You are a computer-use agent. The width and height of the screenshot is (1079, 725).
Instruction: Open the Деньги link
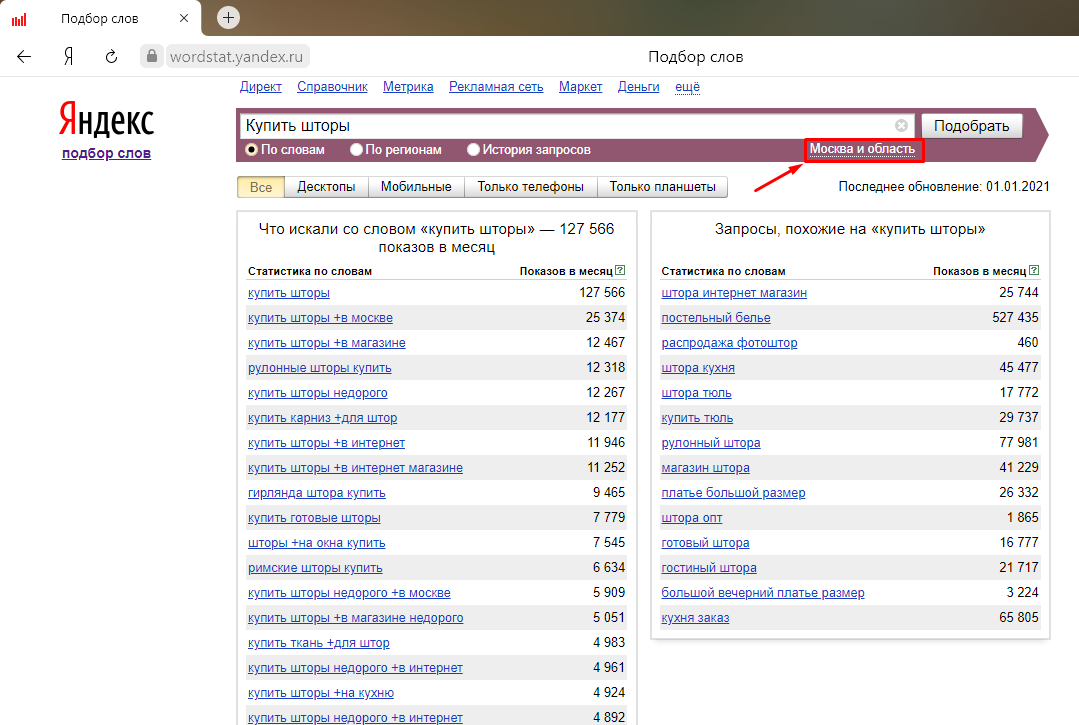[x=639, y=87]
